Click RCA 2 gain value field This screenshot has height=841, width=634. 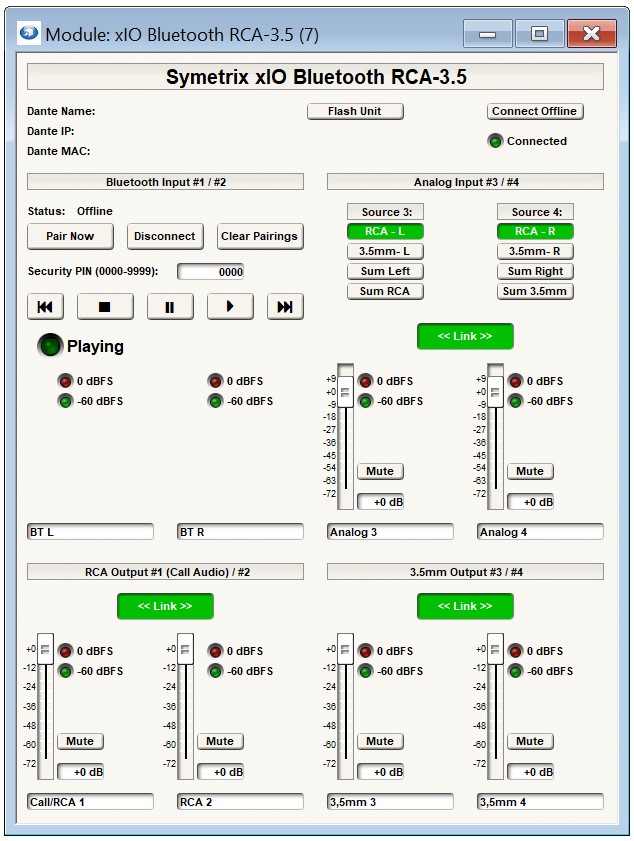tap(220, 772)
